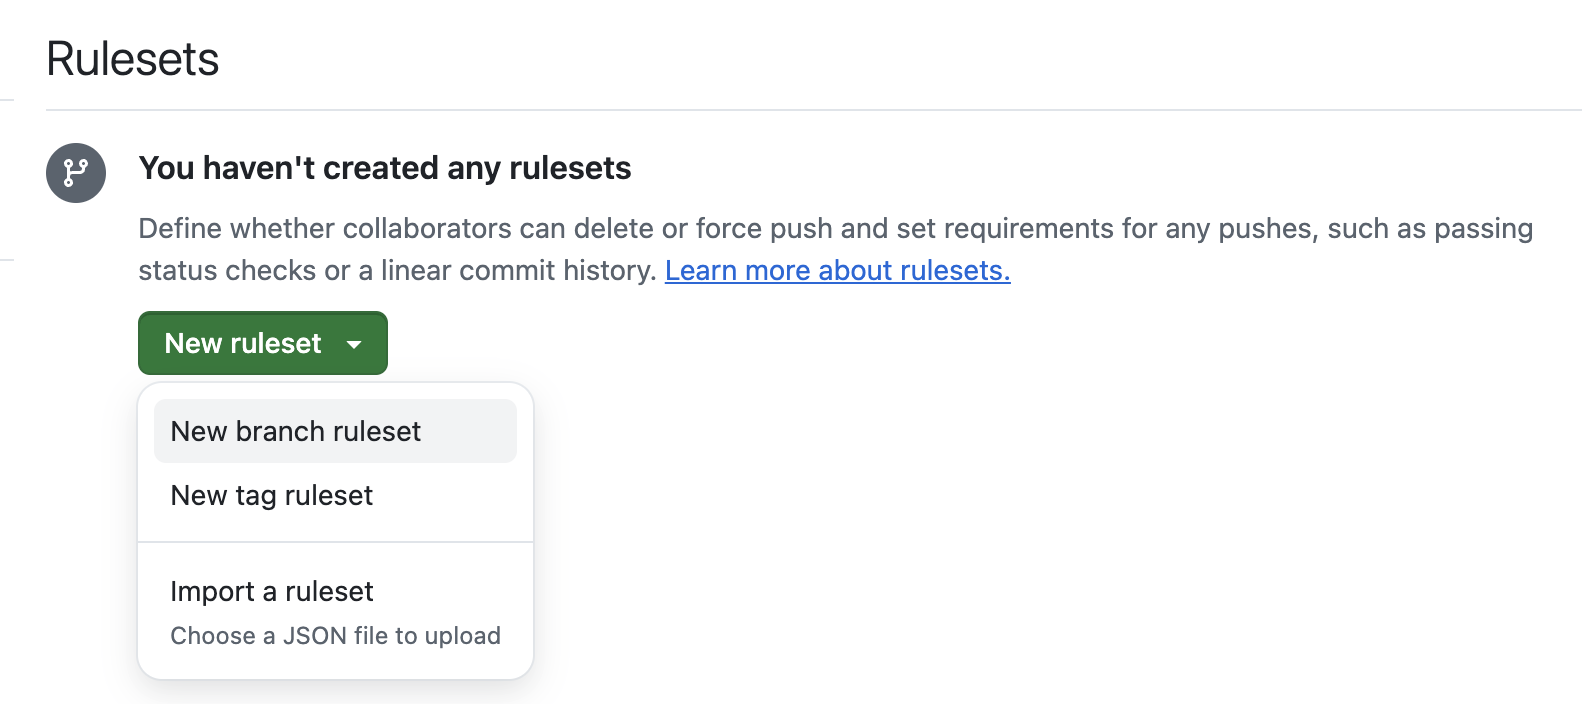Click the 'Define whether collaborators' description line
Viewport: 1594px width, 704px height.
(x=835, y=229)
